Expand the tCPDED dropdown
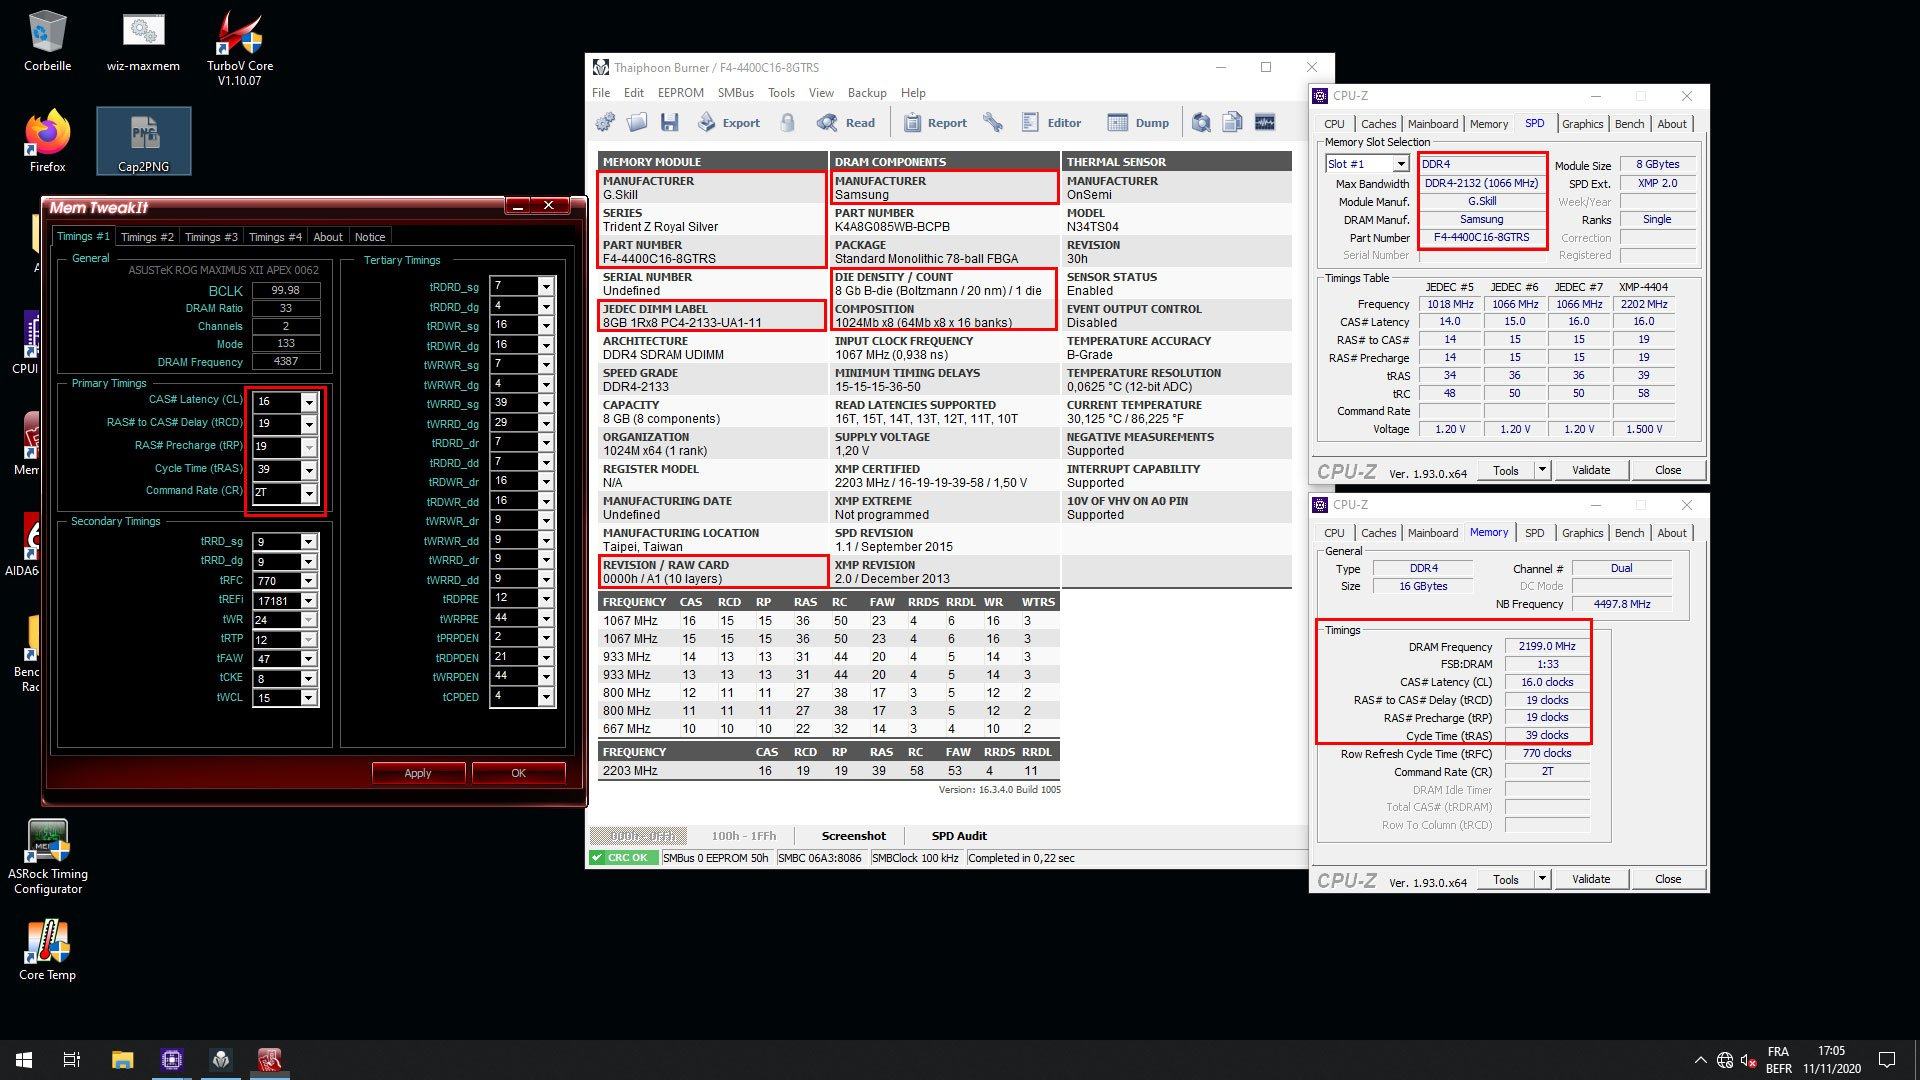This screenshot has height=1080, width=1920. [546, 697]
